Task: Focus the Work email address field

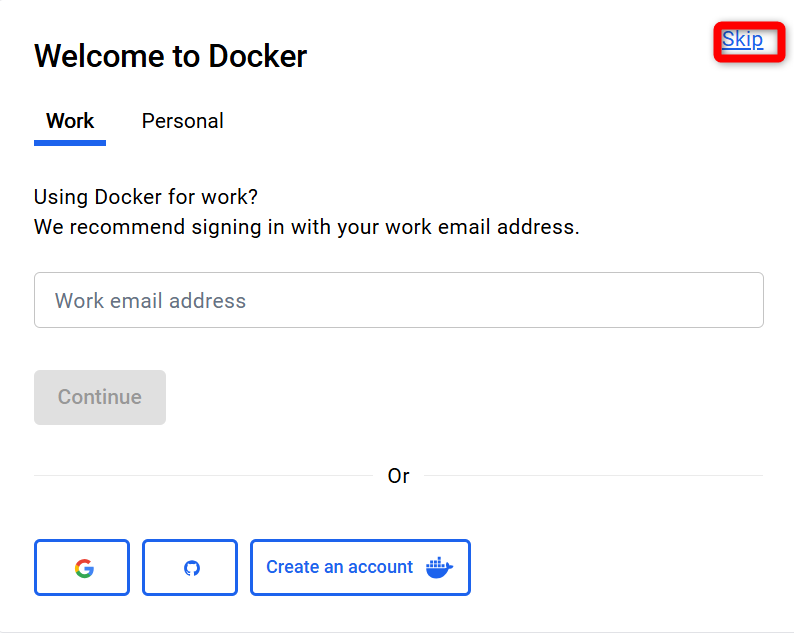Action: pyautogui.click(x=399, y=300)
